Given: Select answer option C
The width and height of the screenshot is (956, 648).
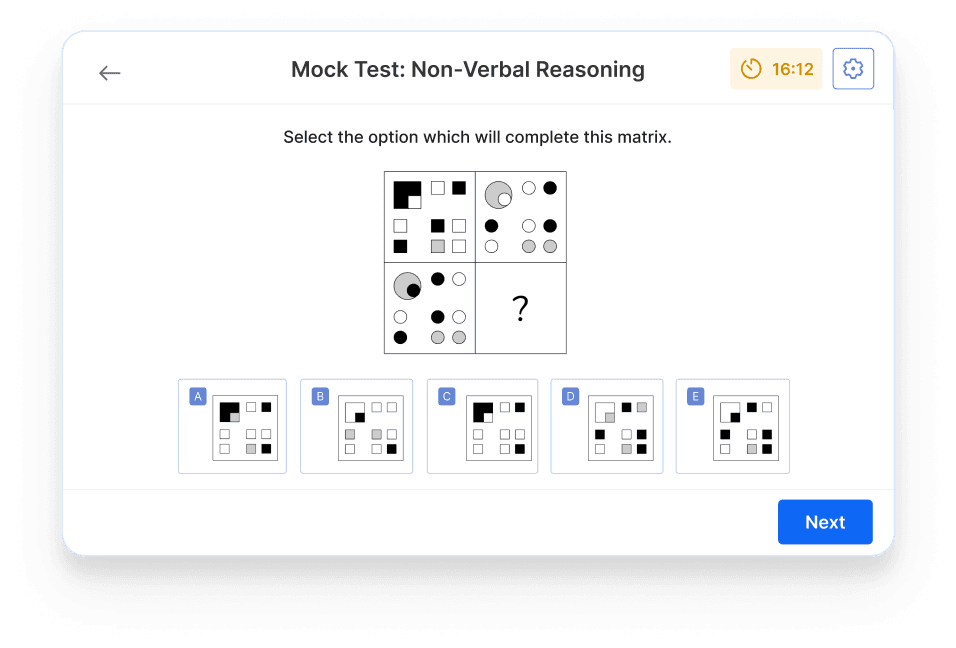Looking at the screenshot, I should click(482, 426).
